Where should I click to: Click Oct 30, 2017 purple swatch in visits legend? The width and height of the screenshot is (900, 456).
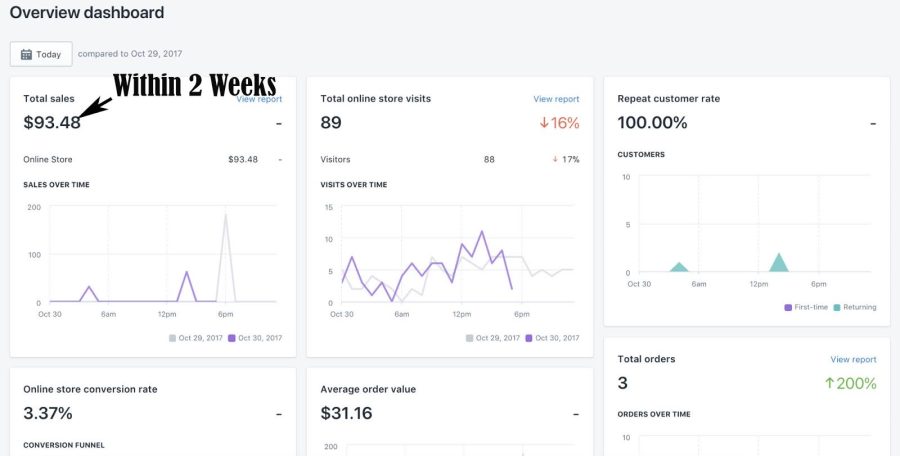tap(529, 338)
